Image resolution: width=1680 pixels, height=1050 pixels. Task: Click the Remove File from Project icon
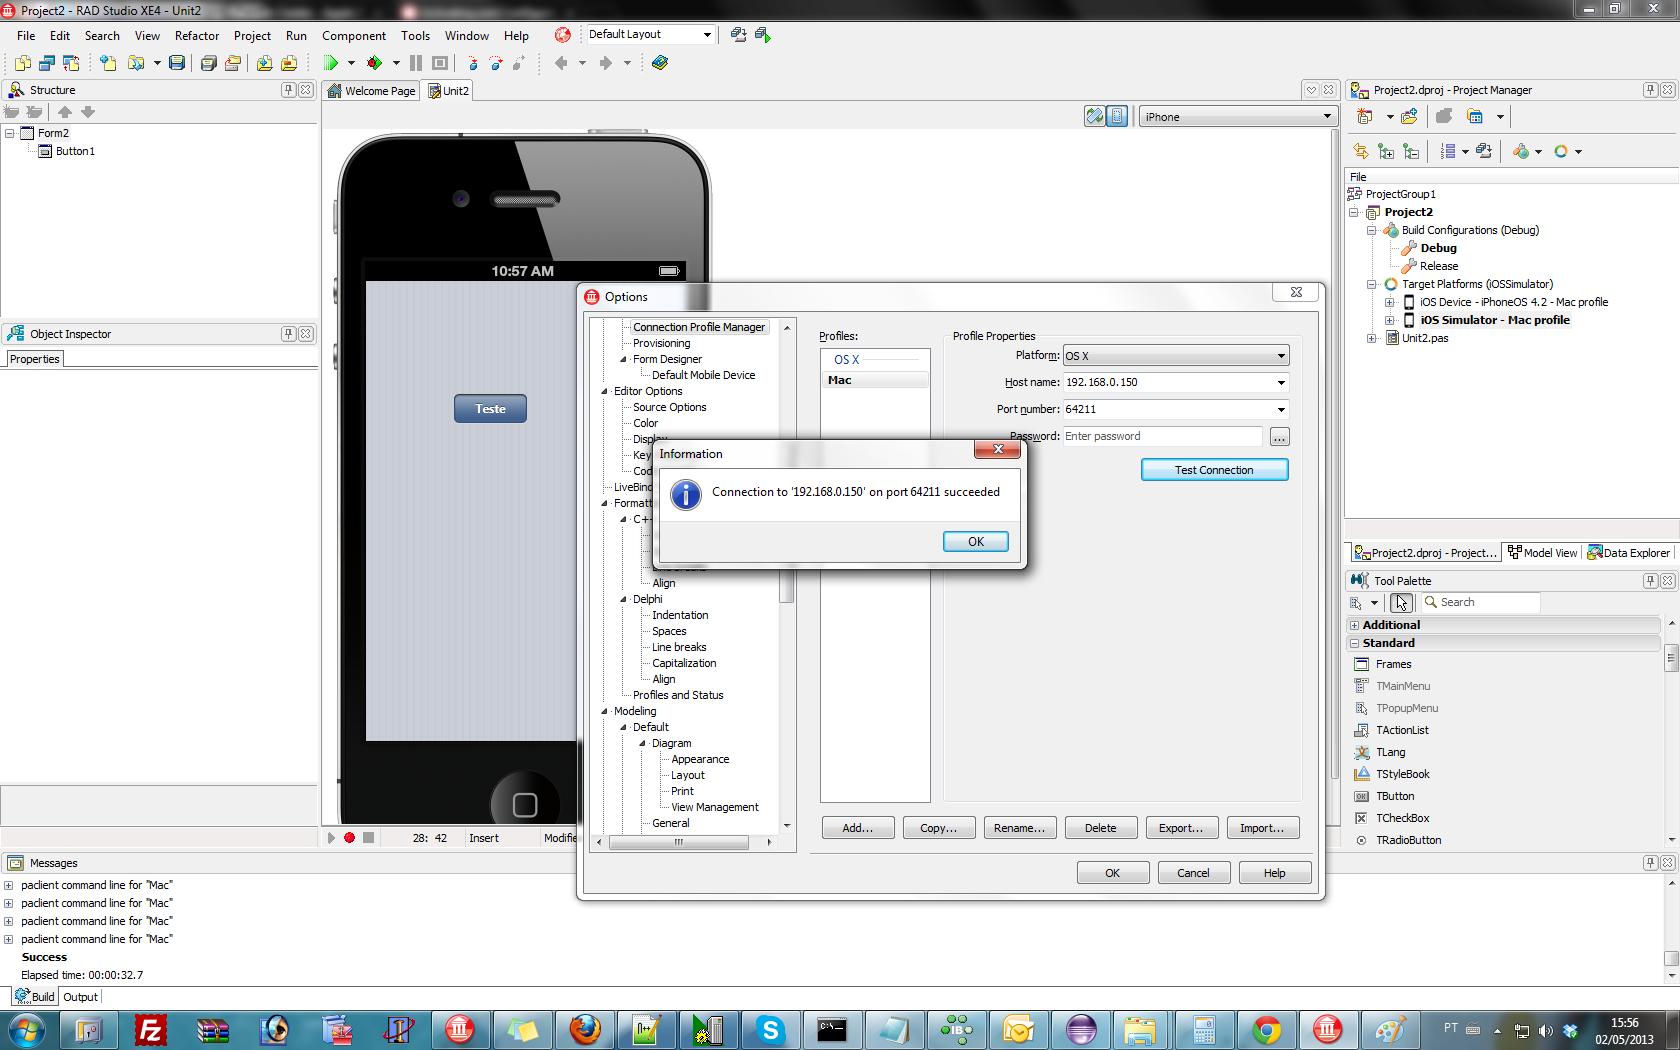point(289,63)
